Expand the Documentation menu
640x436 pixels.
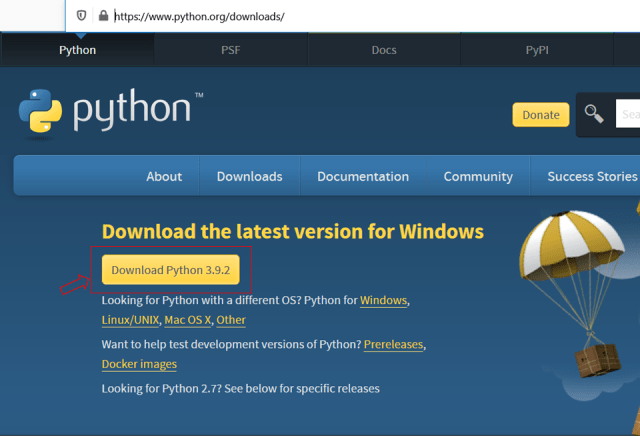pyautogui.click(x=363, y=176)
